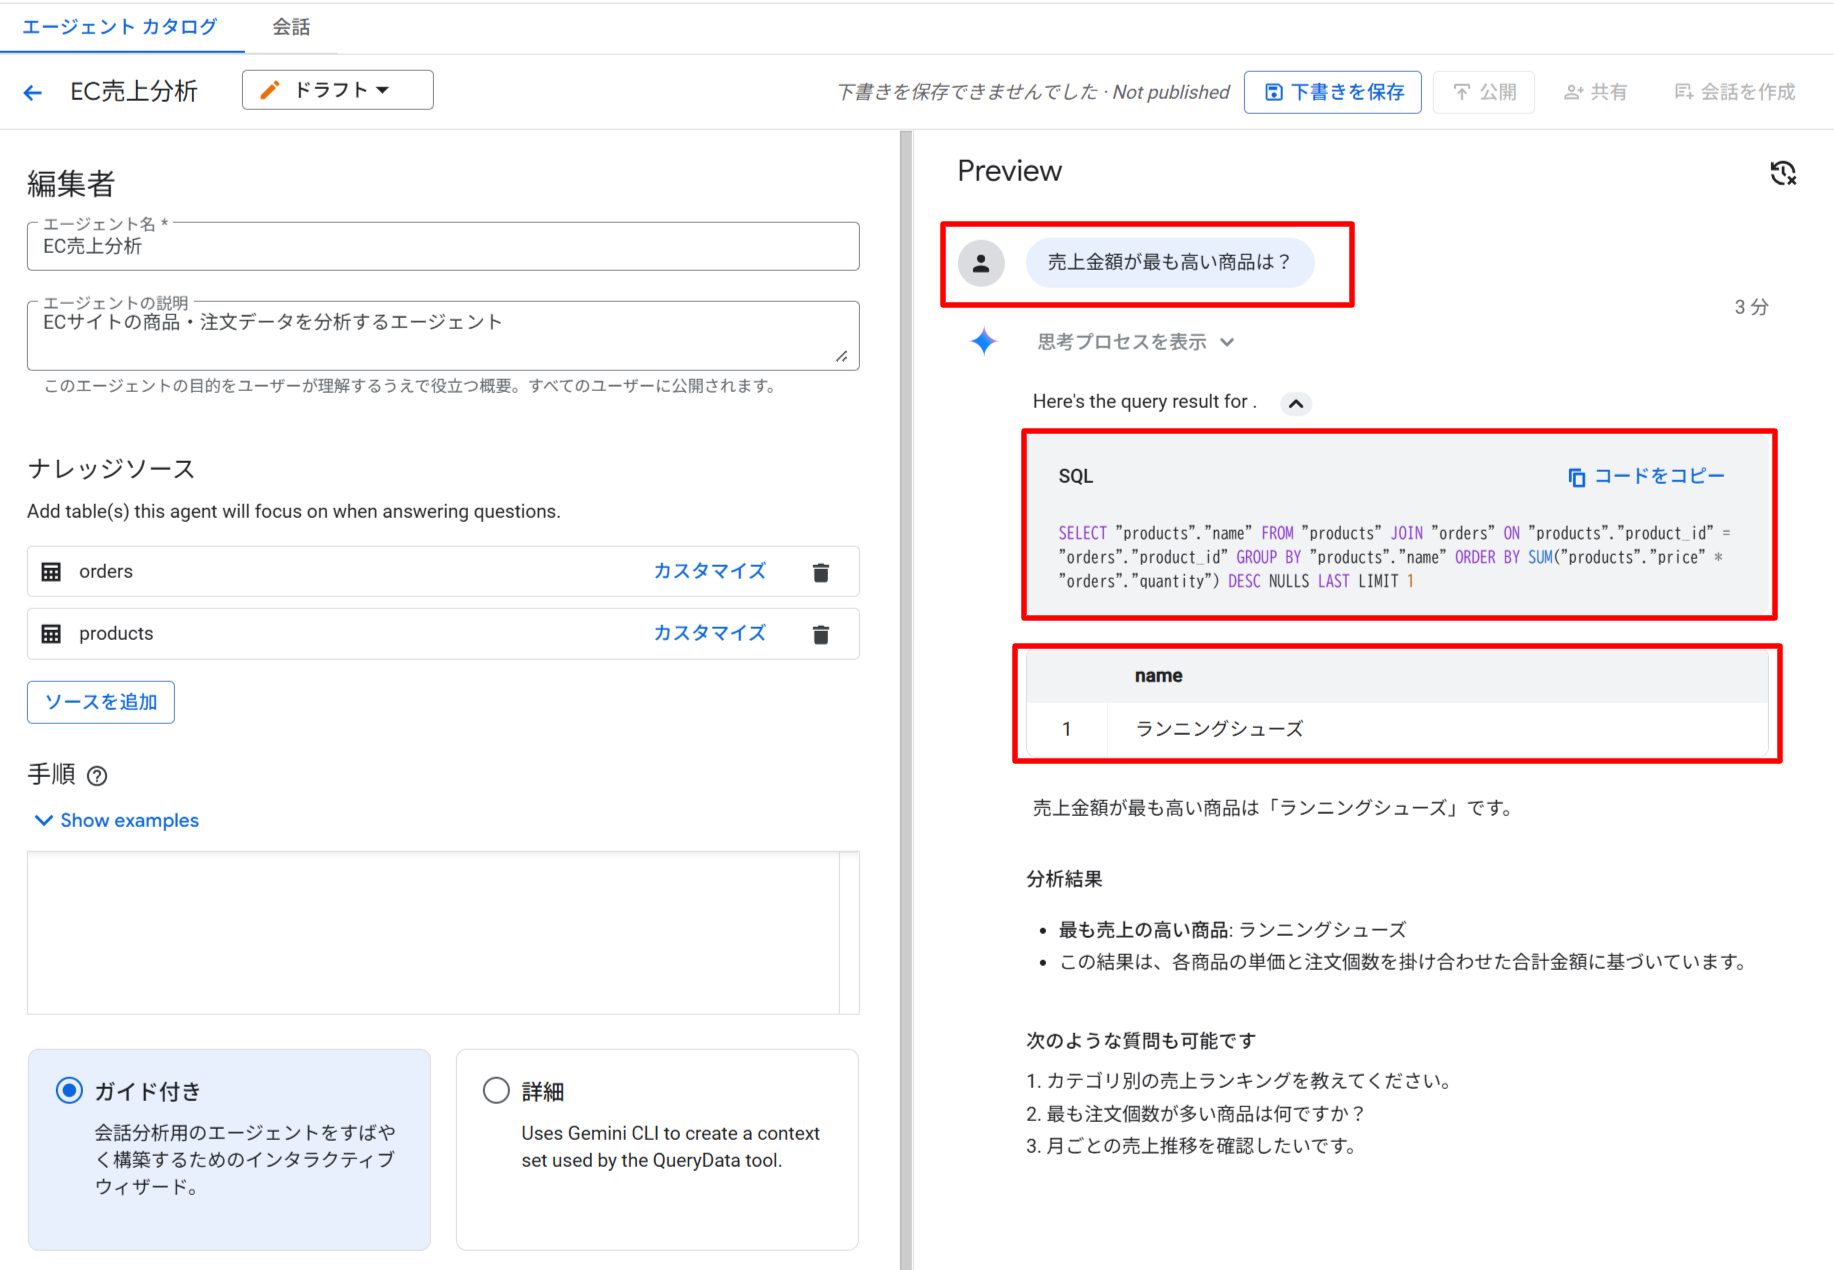Reset the Preview conversation

[1783, 173]
